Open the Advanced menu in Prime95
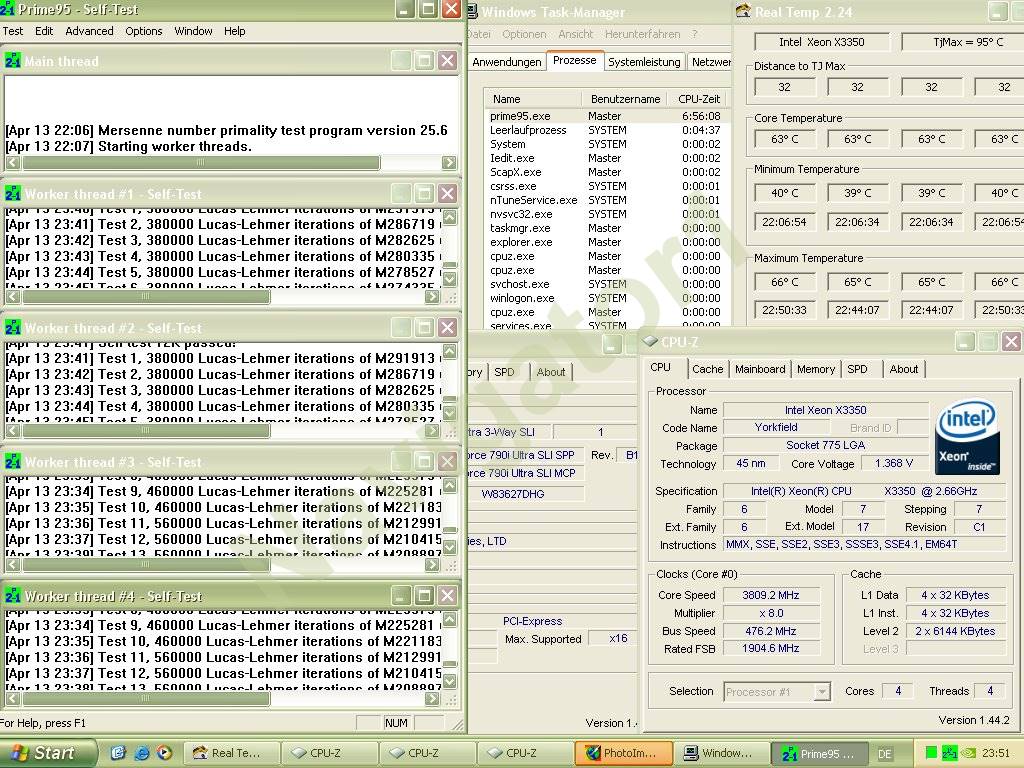Screen dimensions: 1024x768 [x=89, y=31]
